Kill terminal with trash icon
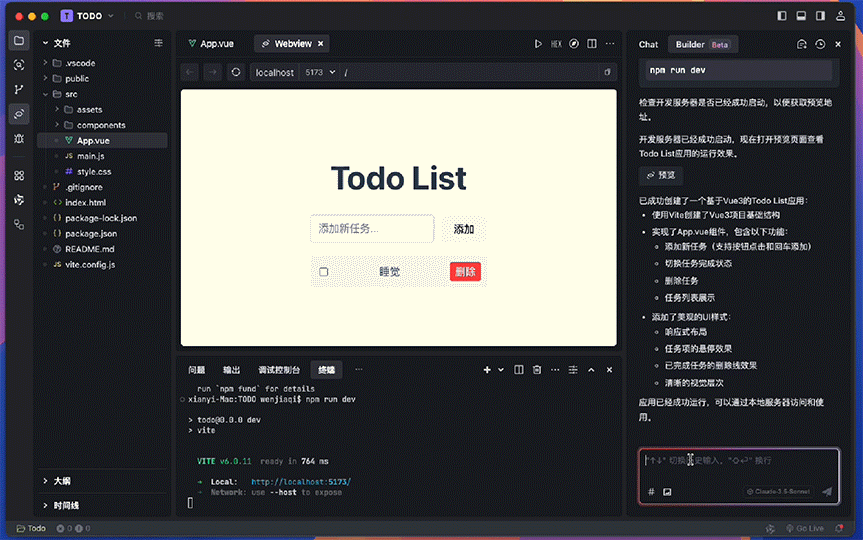Viewport: 863px width, 540px height. [x=537, y=370]
